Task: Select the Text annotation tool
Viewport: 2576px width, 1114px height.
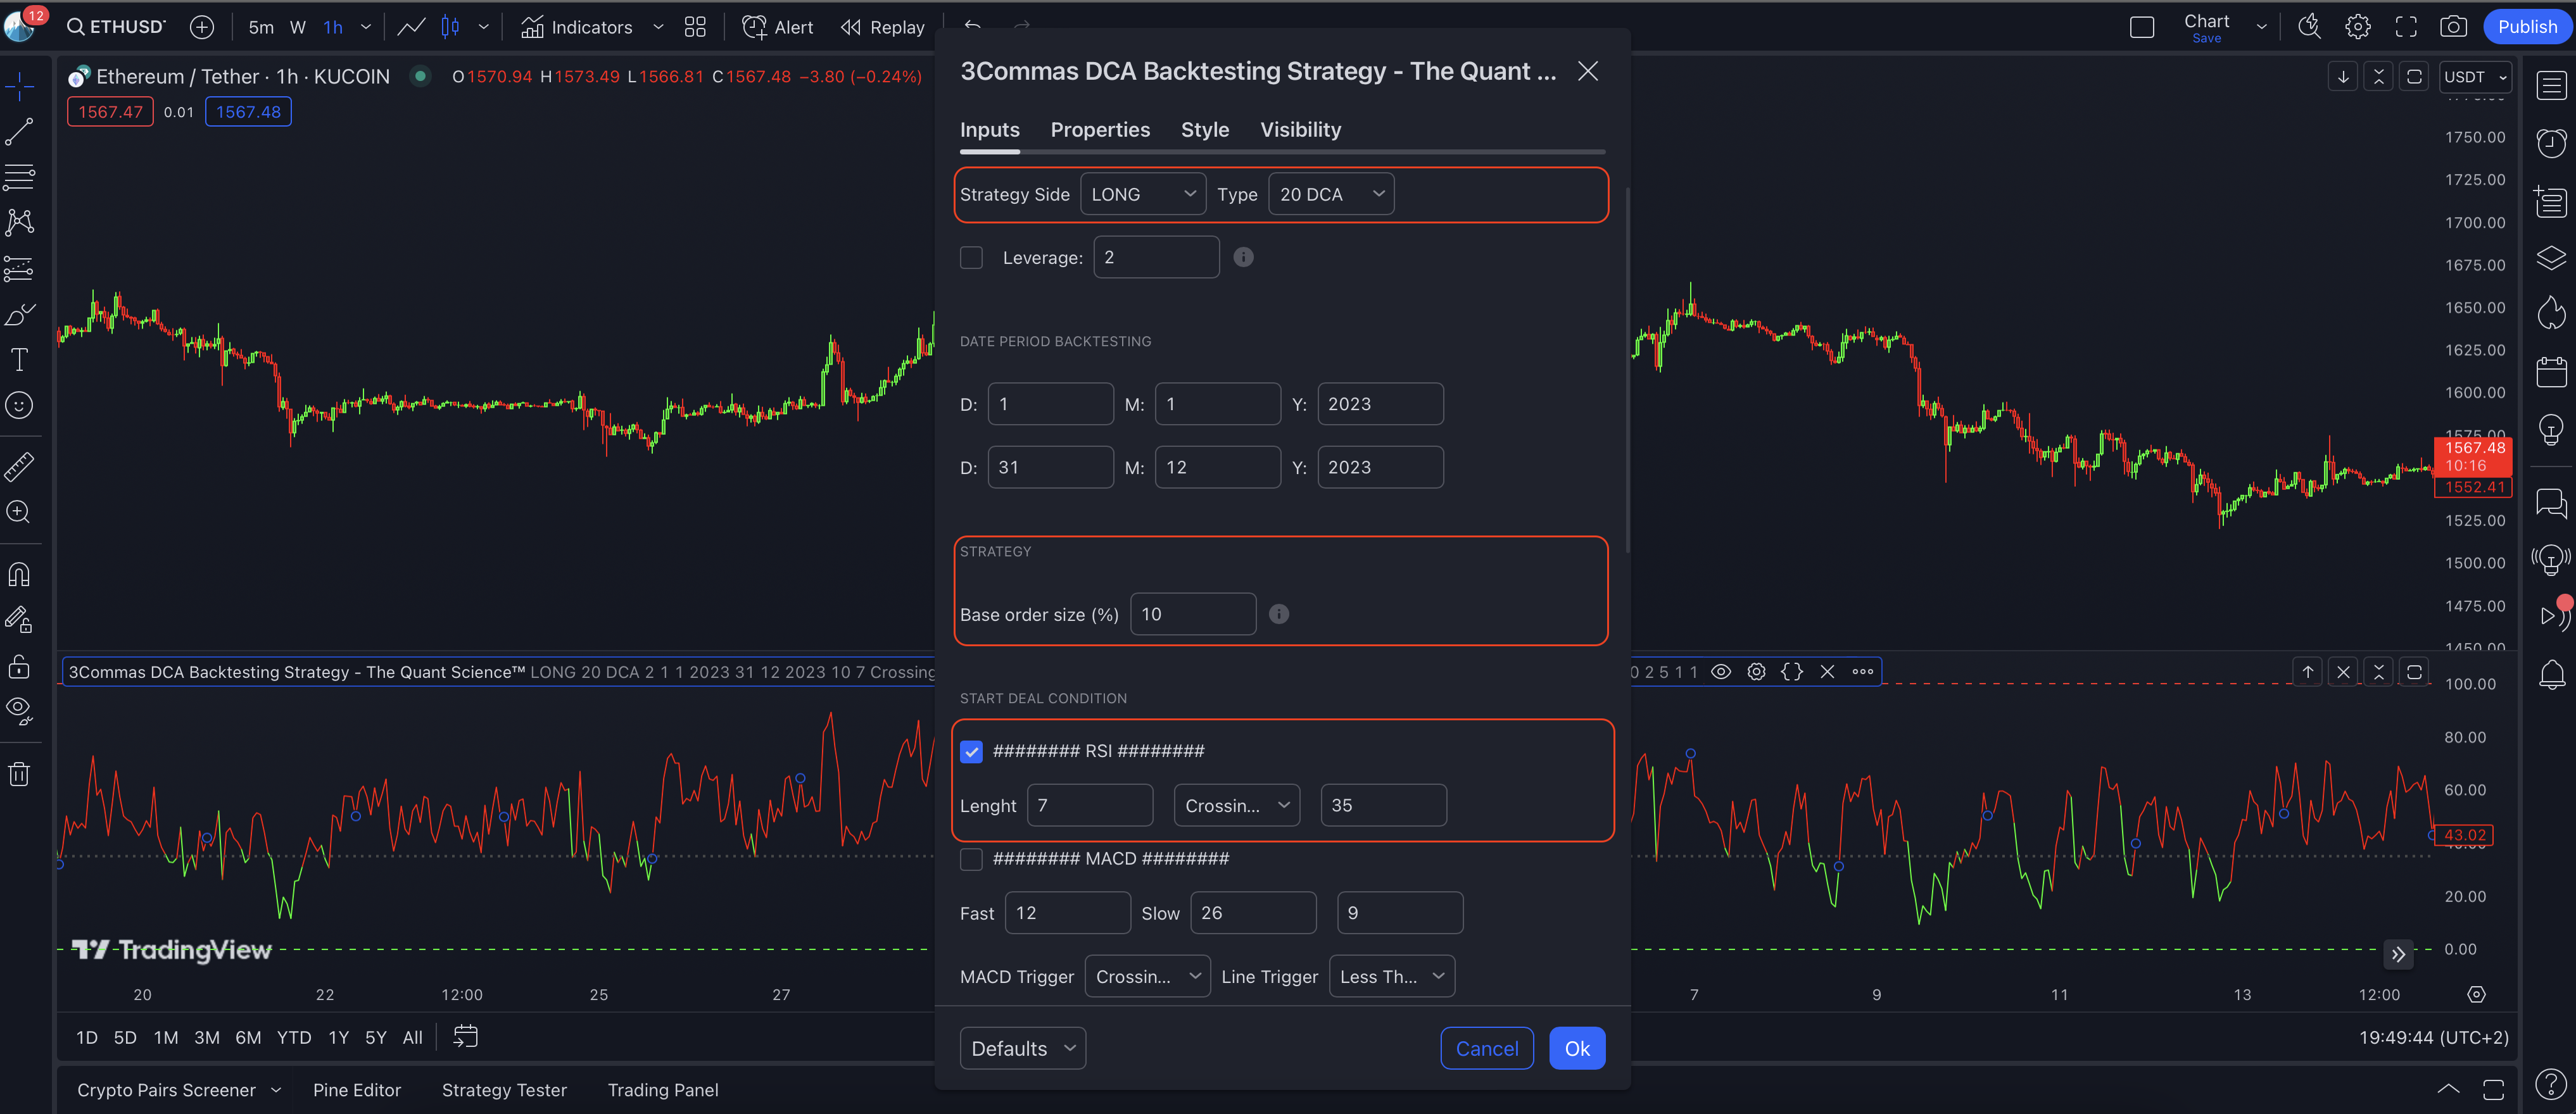Action: 19,359
